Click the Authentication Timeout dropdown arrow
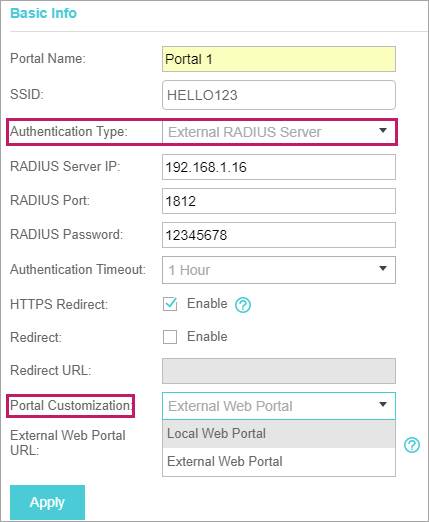The width and height of the screenshot is (429, 522). [383, 268]
